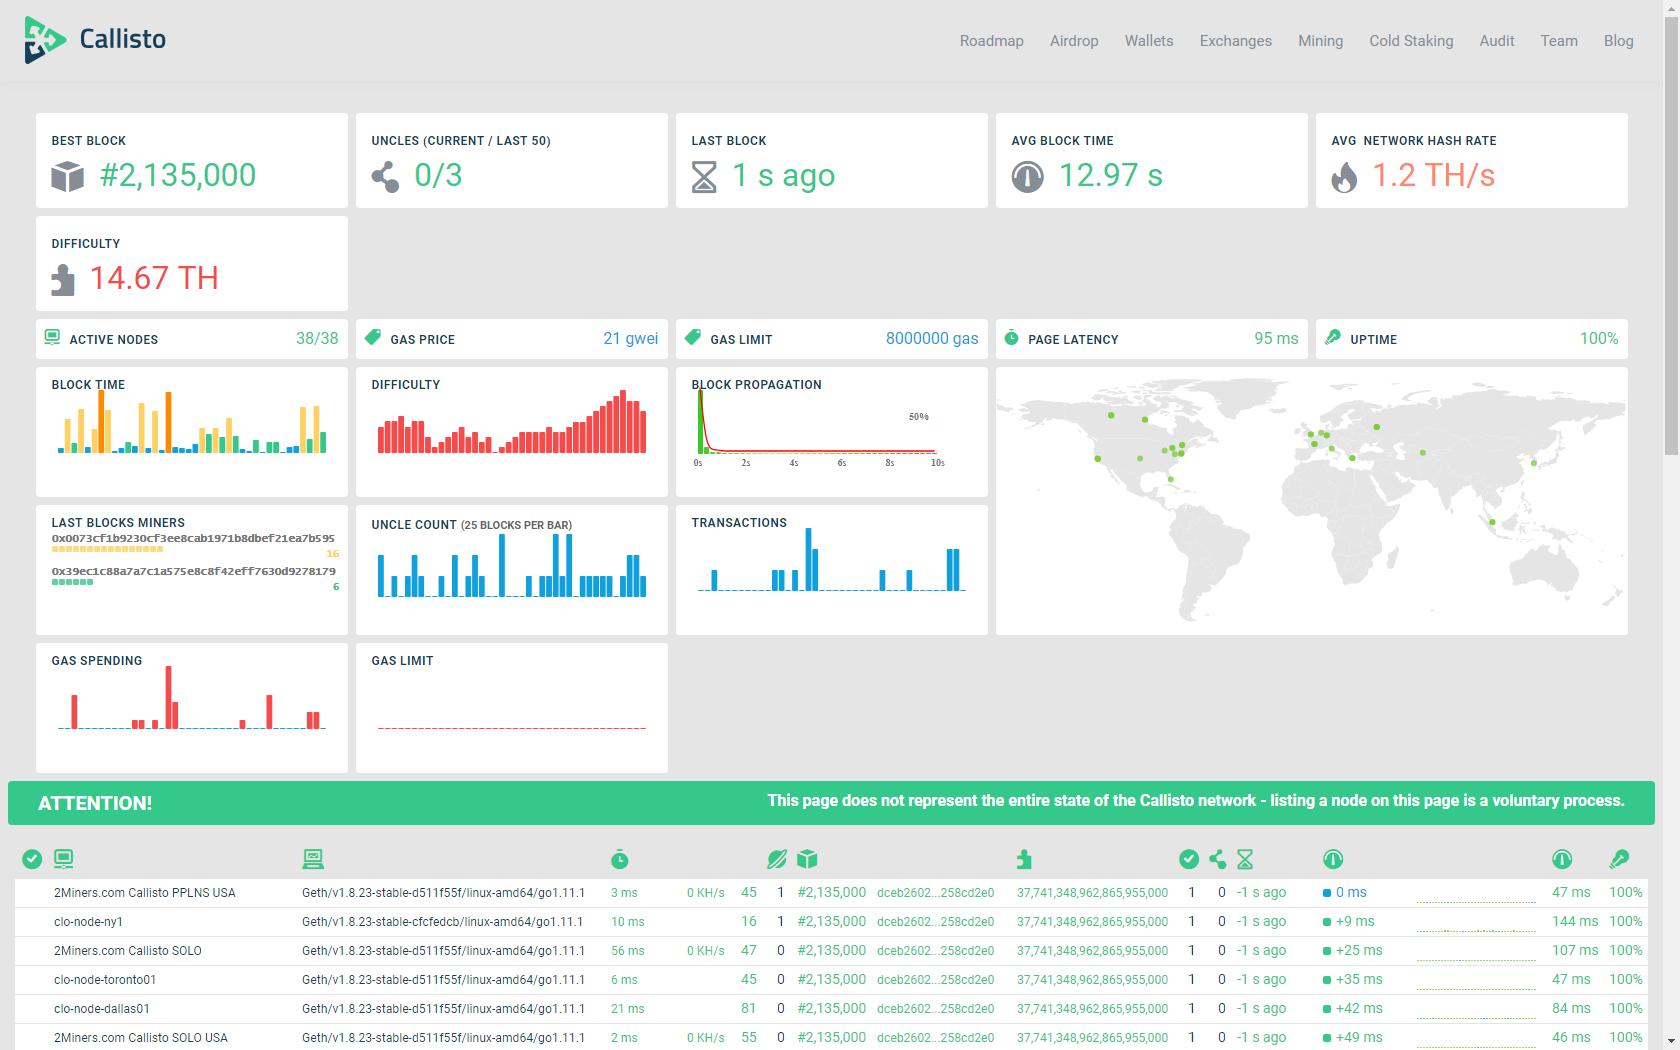The image size is (1680, 1050).
Task: Open the Audit link
Action: tap(1496, 41)
